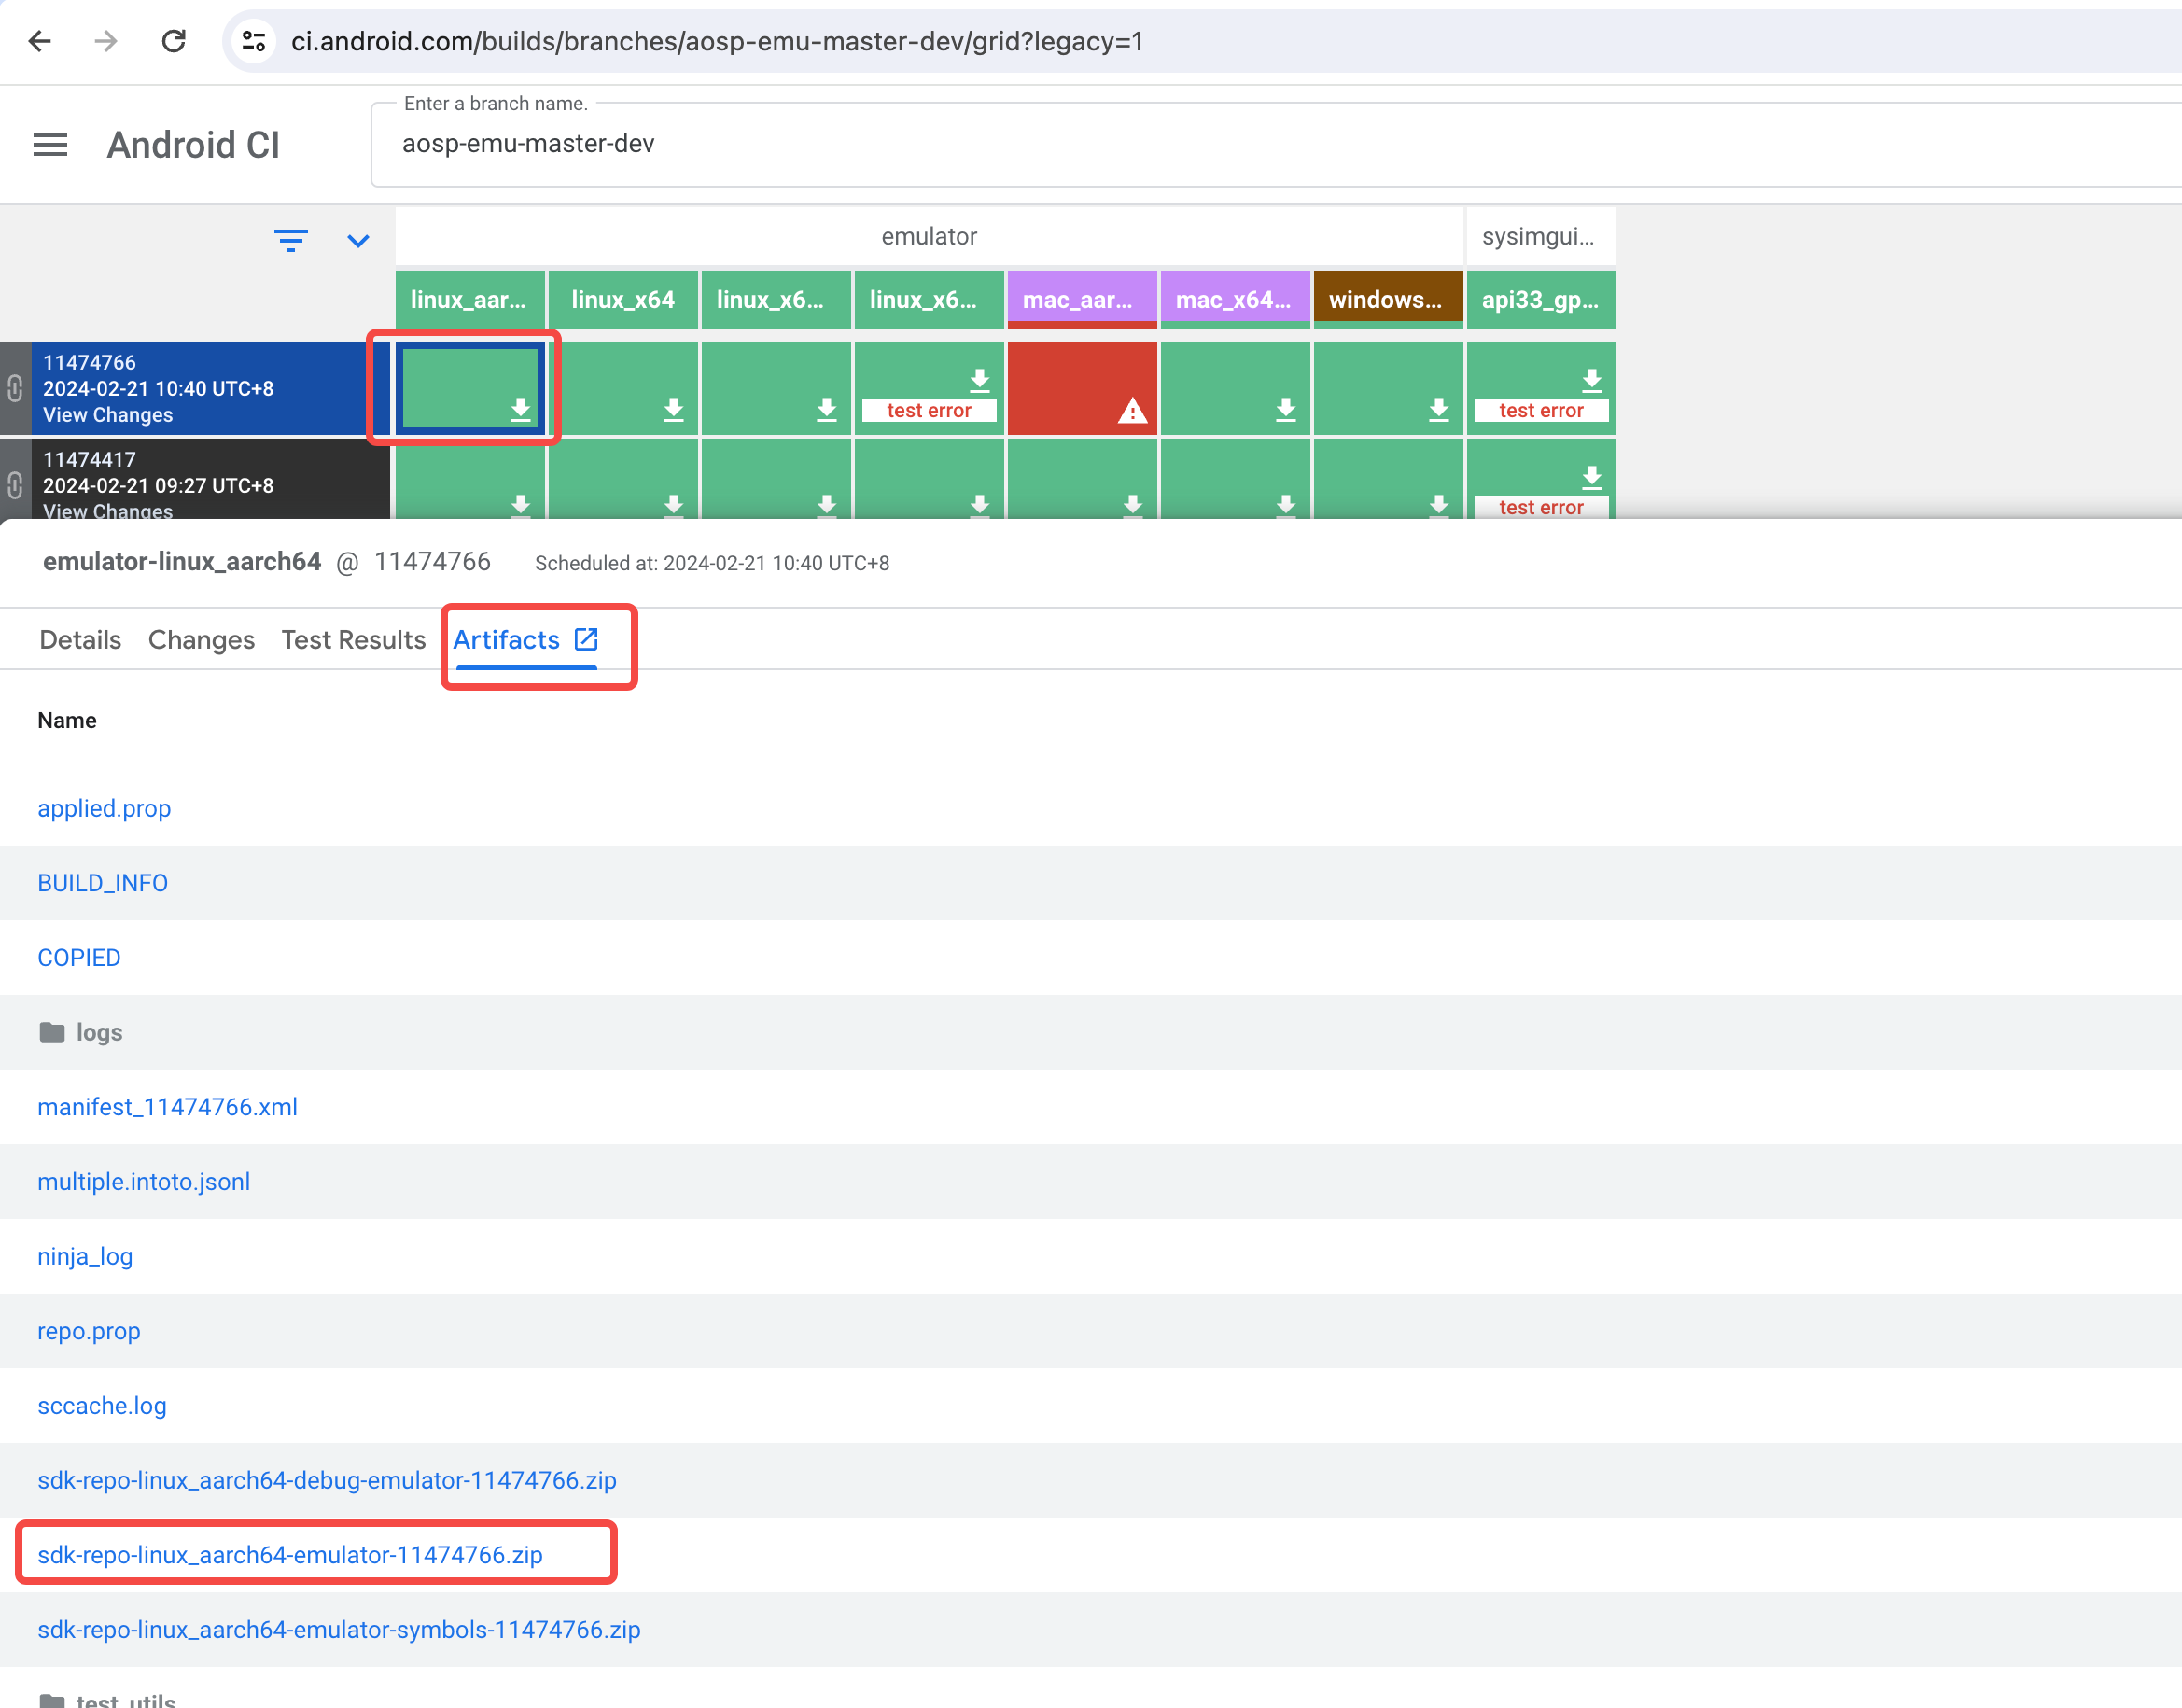This screenshot has width=2182, height=1708.
Task: Open artifacts in new window icon
Action: point(586,639)
